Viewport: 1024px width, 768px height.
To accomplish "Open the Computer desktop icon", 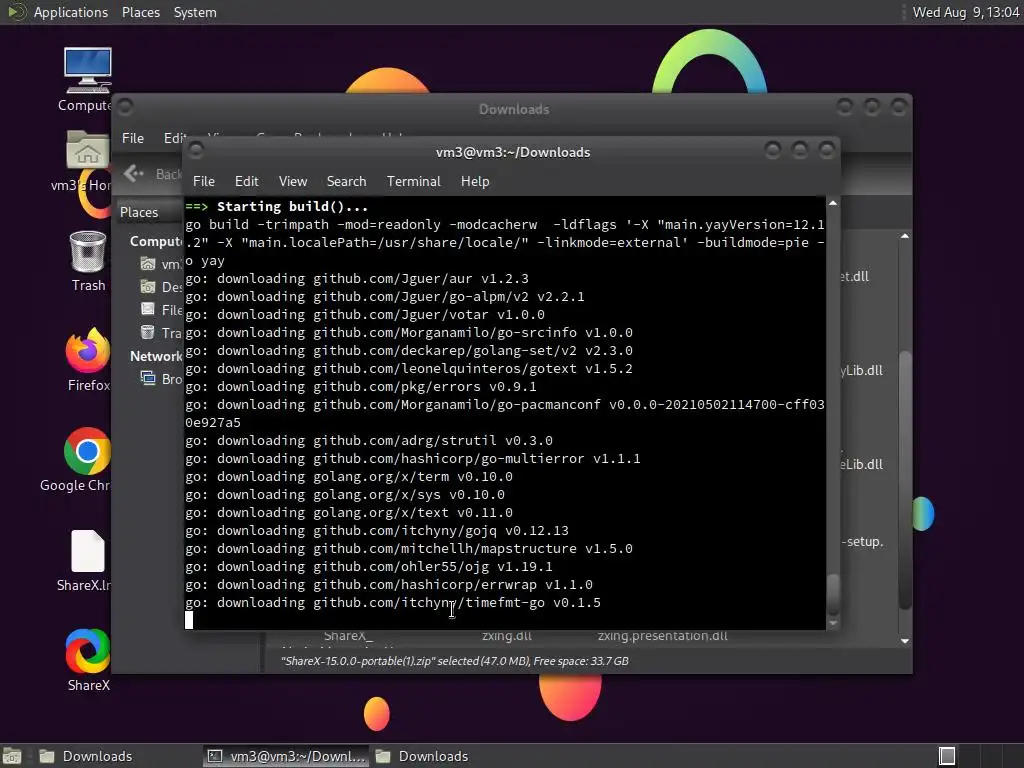I will (x=88, y=71).
